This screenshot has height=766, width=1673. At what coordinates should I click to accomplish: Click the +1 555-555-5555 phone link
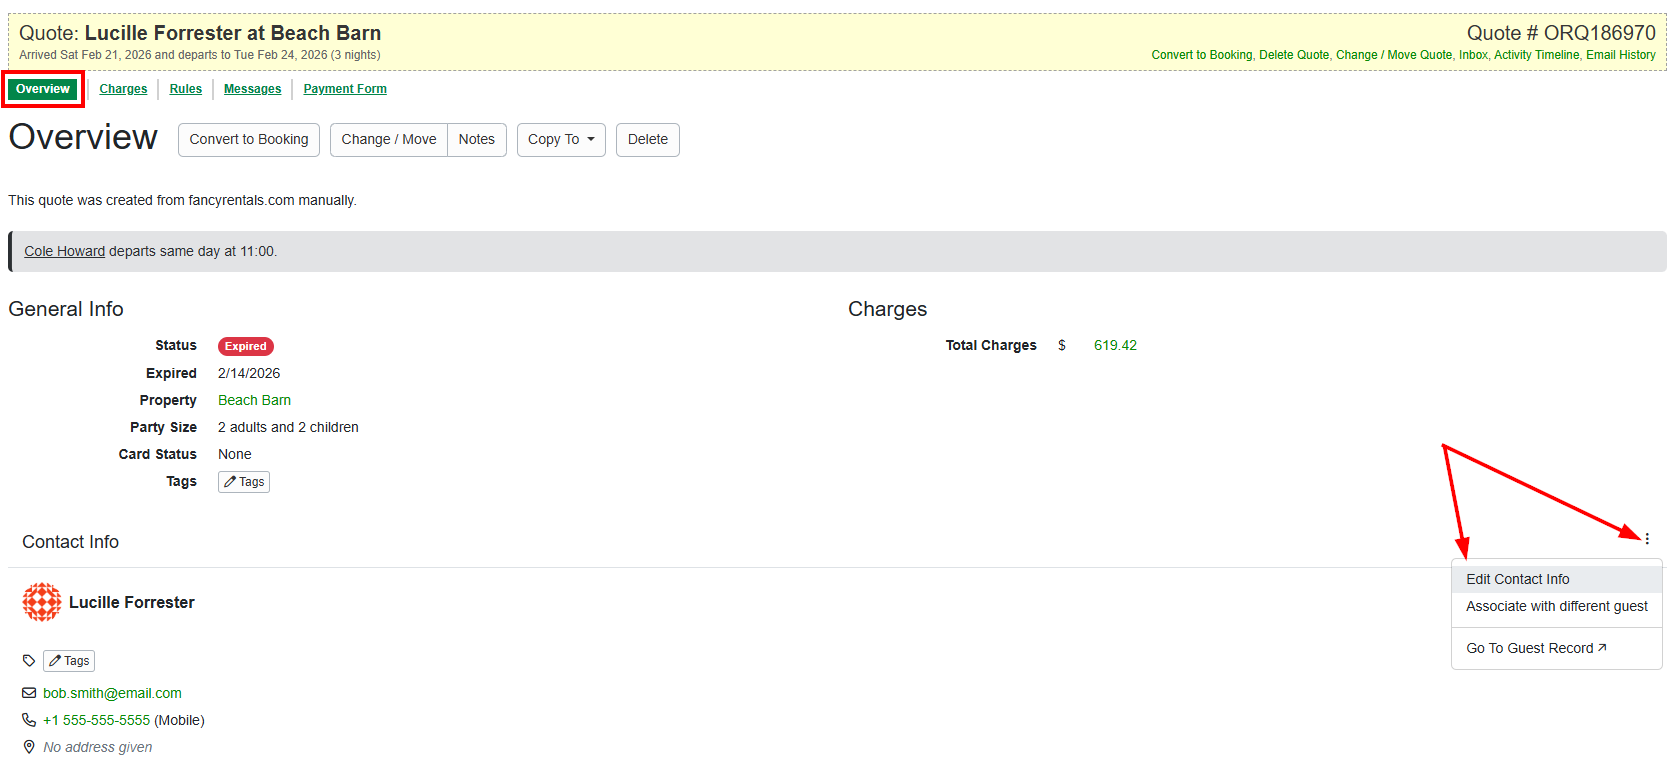[96, 720]
